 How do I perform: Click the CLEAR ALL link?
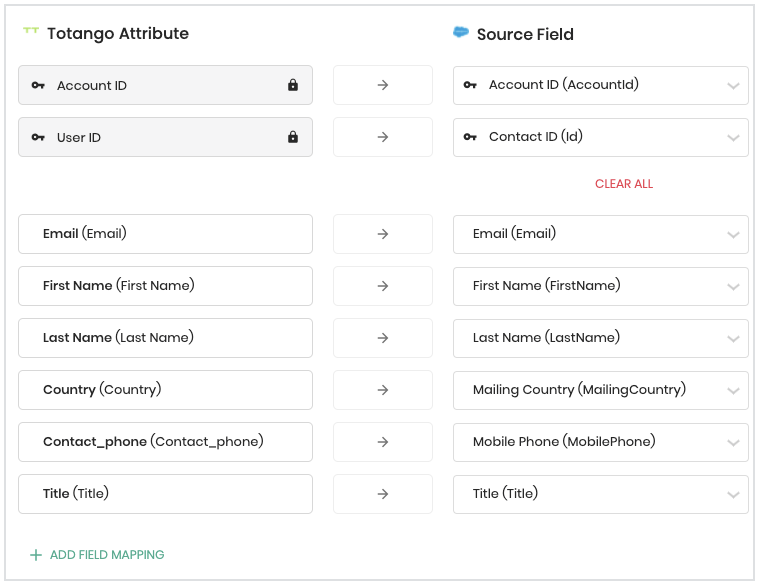point(624,184)
